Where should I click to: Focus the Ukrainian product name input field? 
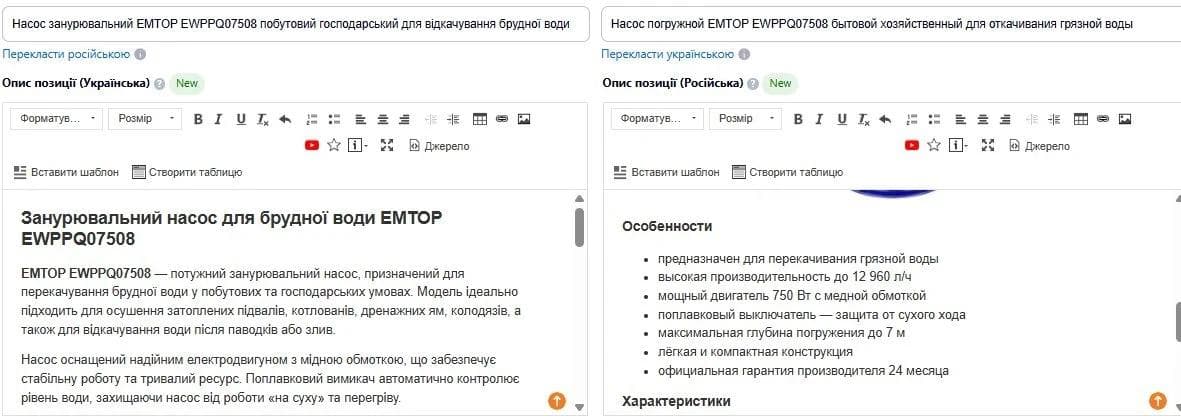296,25
